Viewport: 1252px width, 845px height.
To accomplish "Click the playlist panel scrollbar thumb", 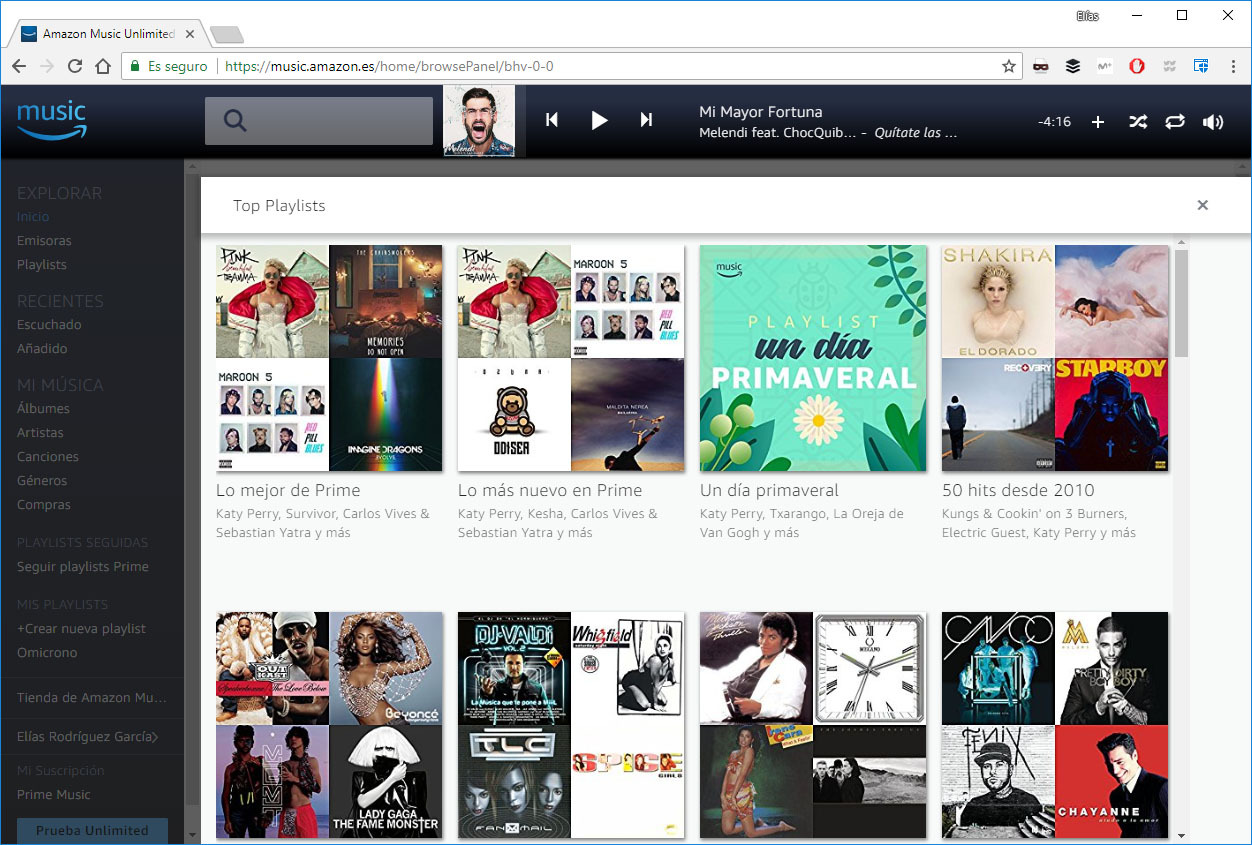I will point(1181,303).
